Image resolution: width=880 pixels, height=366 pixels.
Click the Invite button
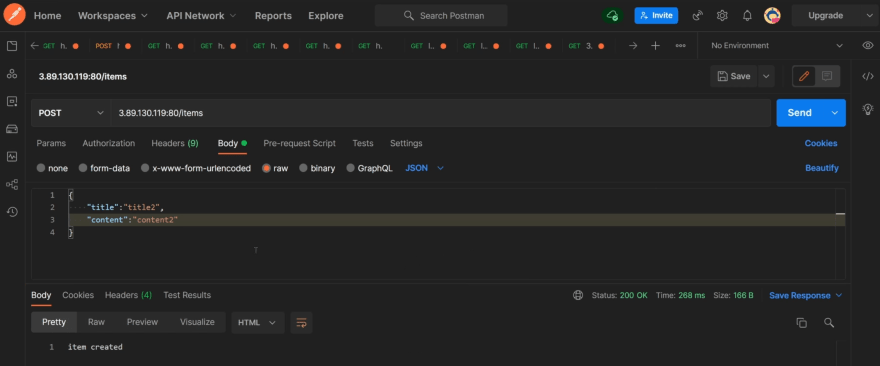(x=656, y=16)
